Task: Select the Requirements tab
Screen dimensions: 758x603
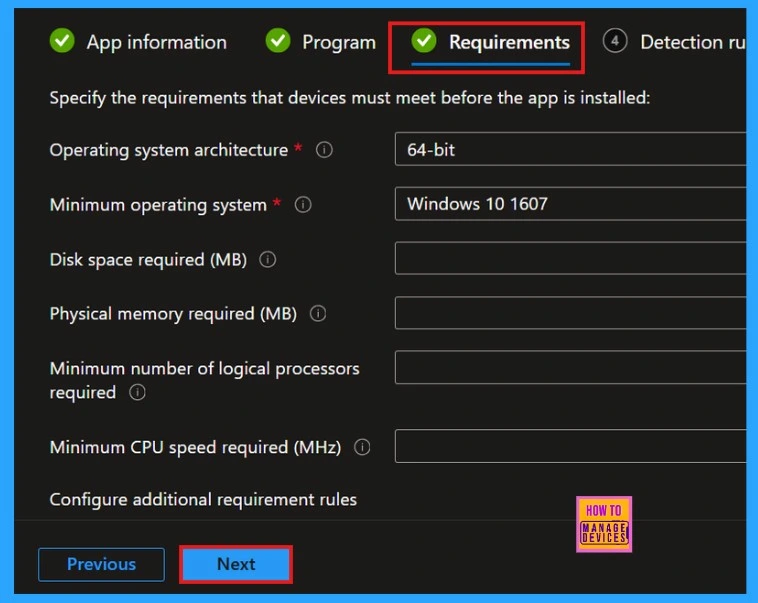Action: 490,44
